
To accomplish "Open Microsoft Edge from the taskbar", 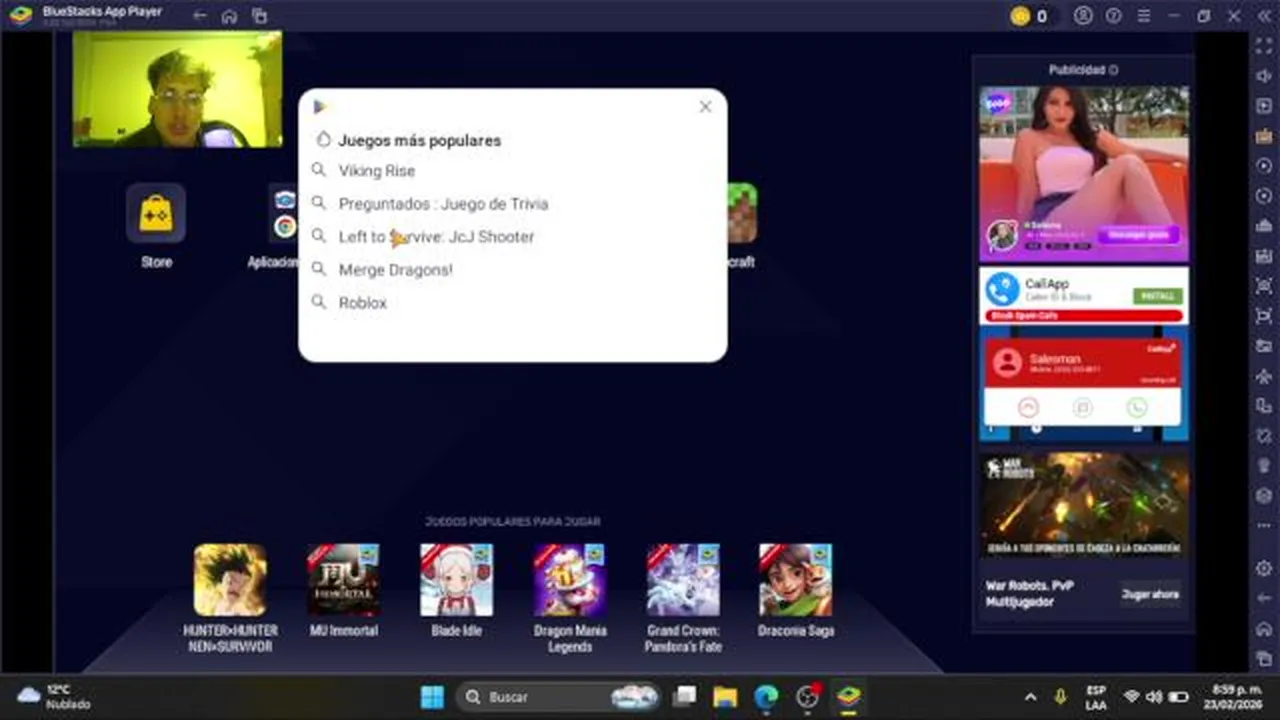I will (766, 697).
